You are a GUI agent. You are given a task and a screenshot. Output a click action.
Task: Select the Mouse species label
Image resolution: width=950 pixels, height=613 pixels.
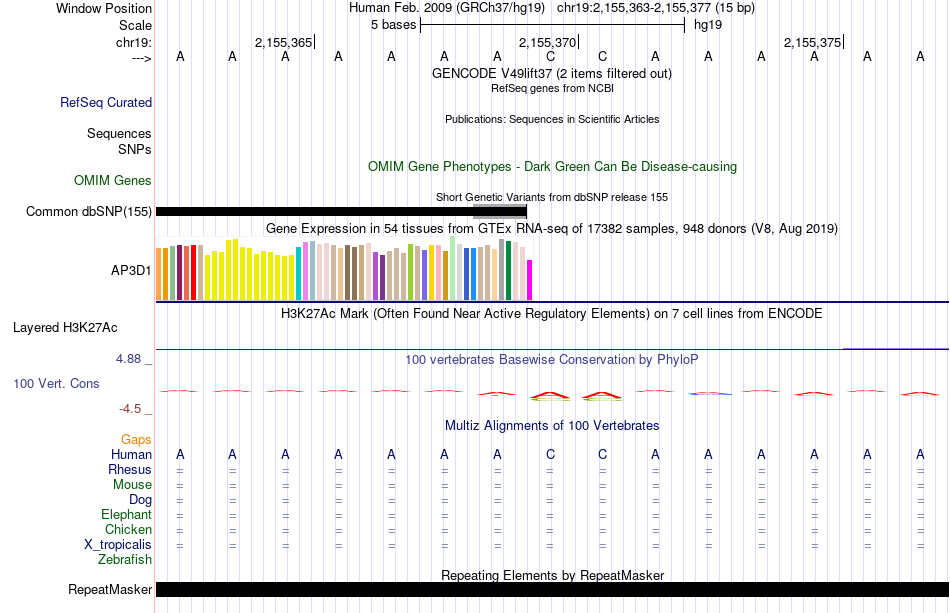[132, 485]
